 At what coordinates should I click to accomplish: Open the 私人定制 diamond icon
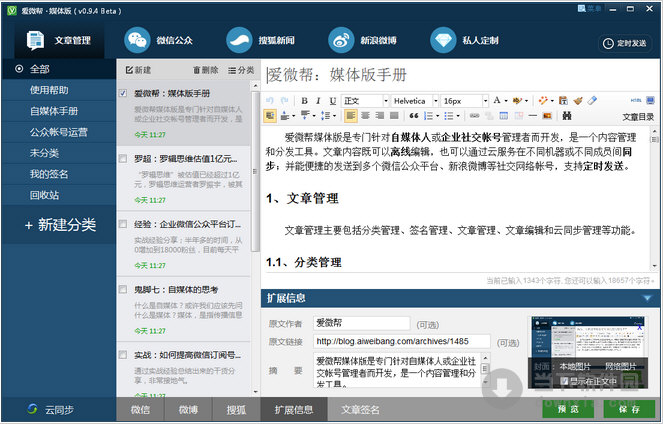pyautogui.click(x=443, y=41)
